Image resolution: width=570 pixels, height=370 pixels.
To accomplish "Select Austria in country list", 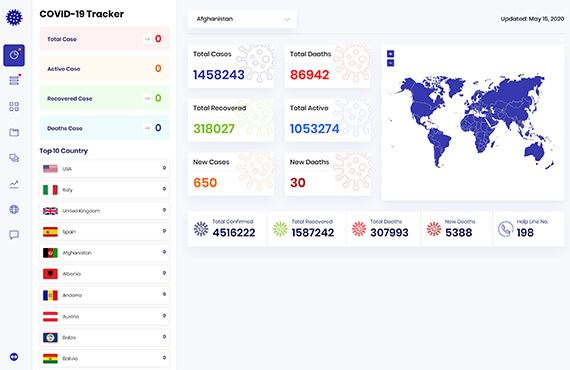I will [x=104, y=316].
